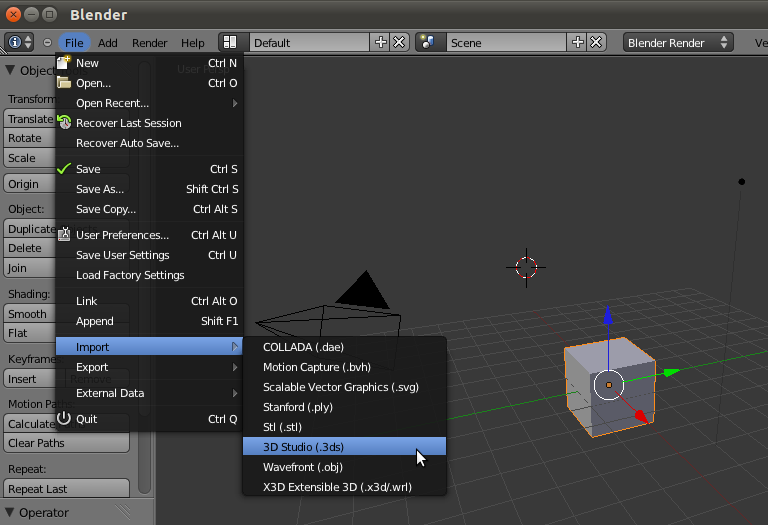This screenshot has width=768, height=525.
Task: Open the Help menu
Action: click(x=192, y=43)
